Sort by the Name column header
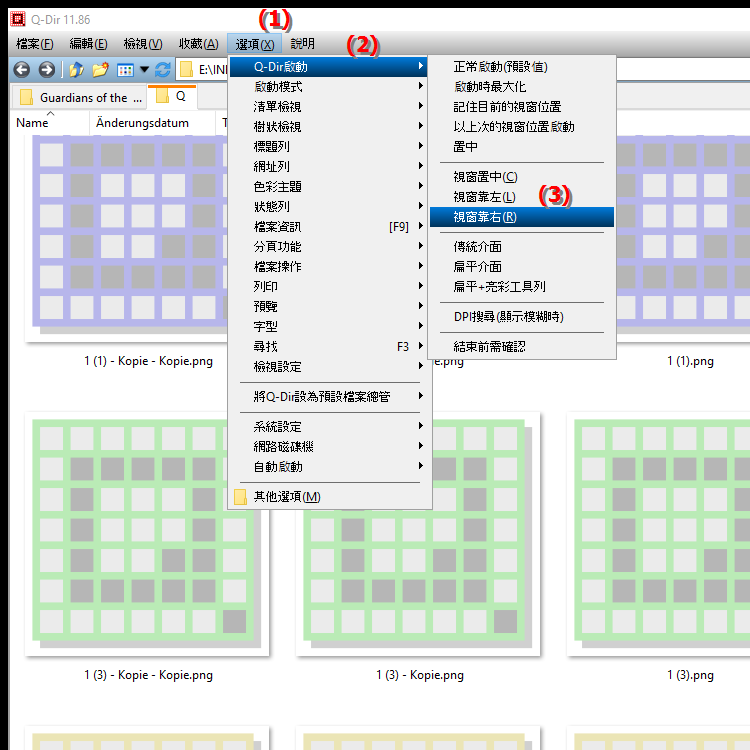750x750 pixels. point(49,123)
